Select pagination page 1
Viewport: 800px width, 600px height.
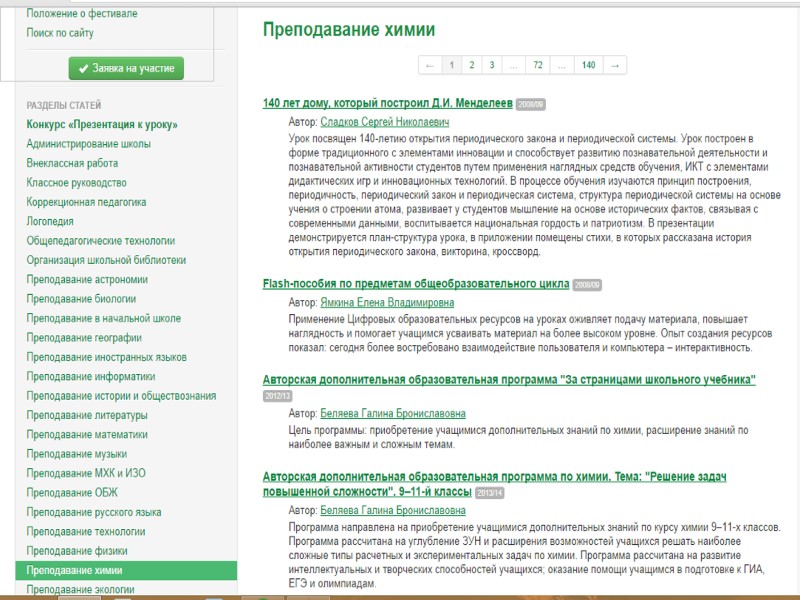point(452,65)
